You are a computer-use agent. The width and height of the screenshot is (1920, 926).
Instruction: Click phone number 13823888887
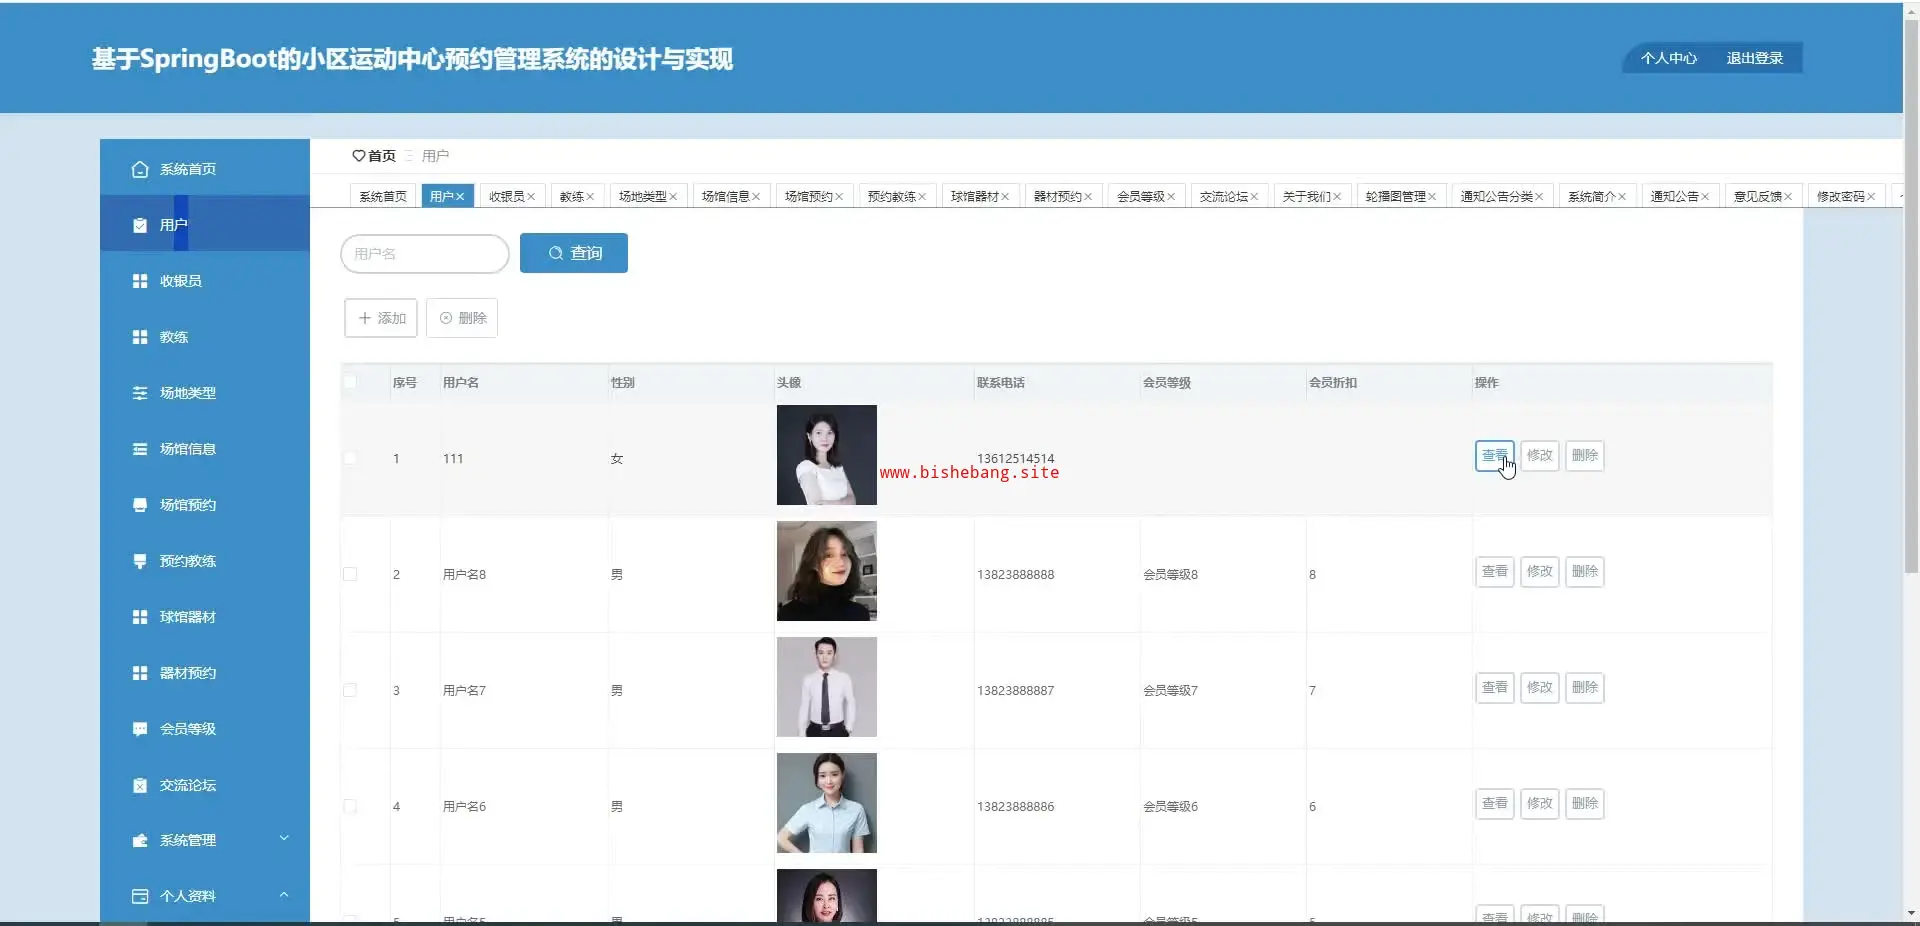tap(1016, 690)
